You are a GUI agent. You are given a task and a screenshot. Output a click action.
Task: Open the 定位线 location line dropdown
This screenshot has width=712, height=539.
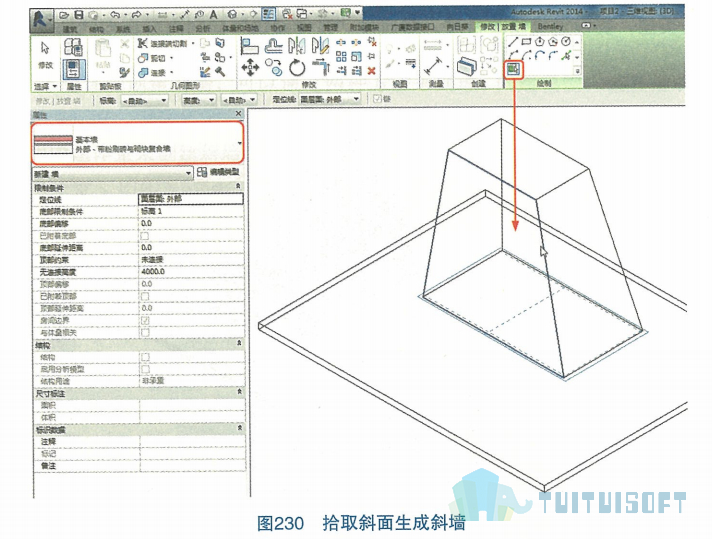pos(329,99)
